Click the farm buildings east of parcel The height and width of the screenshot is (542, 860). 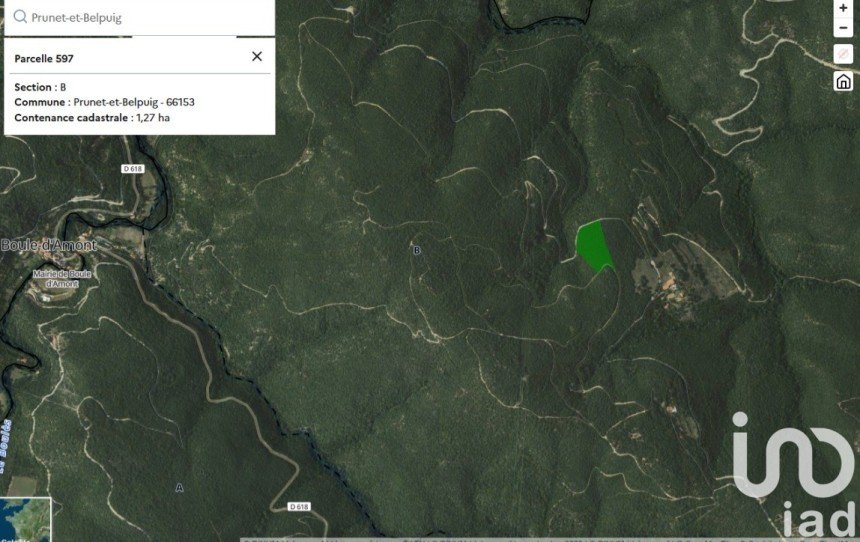point(668,283)
